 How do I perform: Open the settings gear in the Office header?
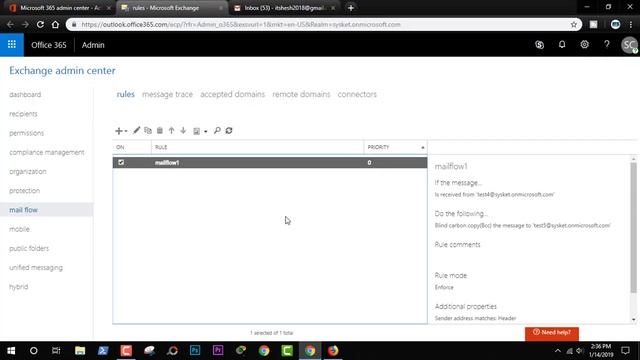[584, 44]
